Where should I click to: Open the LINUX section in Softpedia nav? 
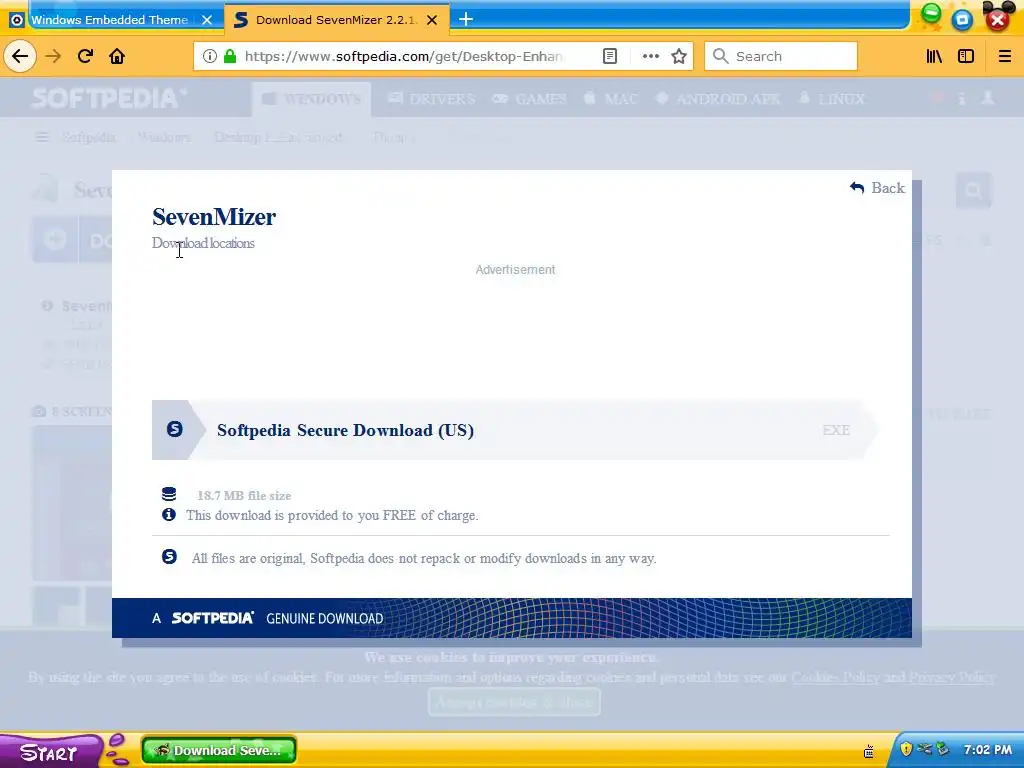[832, 99]
